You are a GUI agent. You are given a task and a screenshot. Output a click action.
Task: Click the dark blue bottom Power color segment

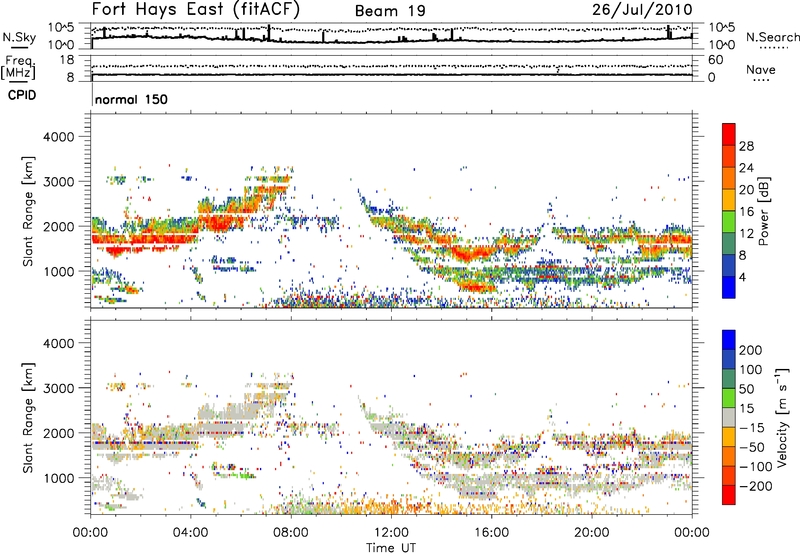[729, 287]
